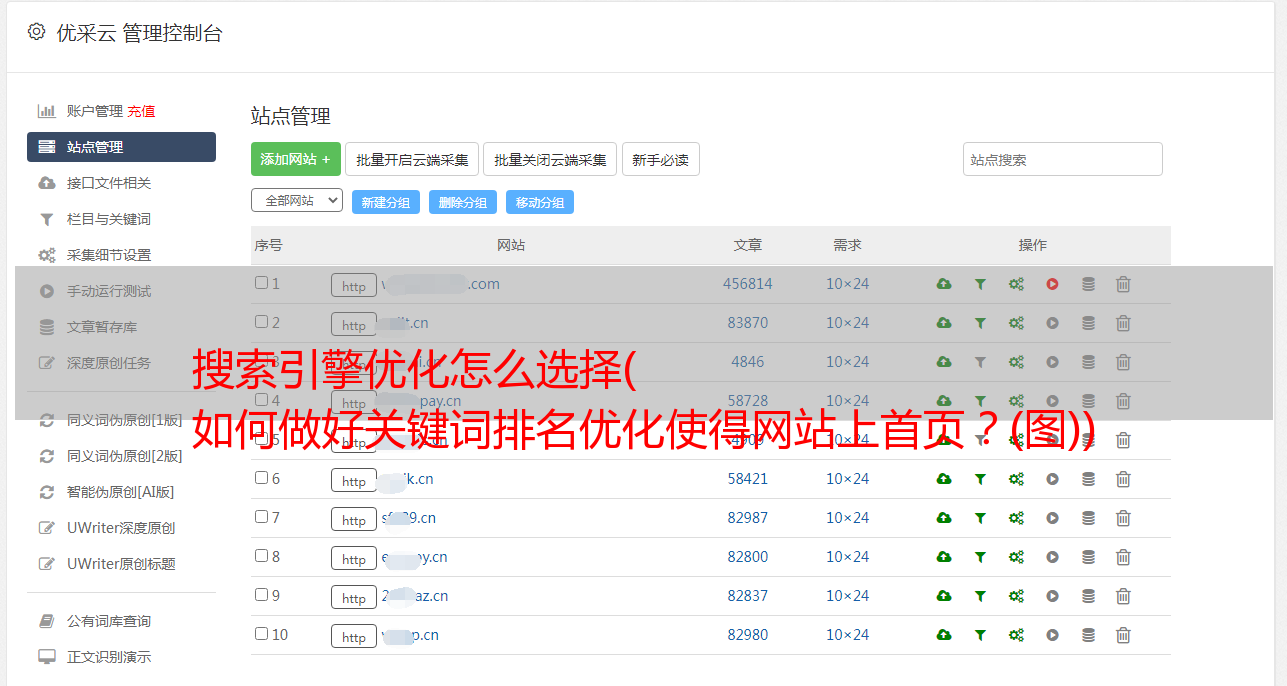Screen dimensions: 1287x686
Task: Click cloud upload icon in row 6 (58421)
Action: 943,479
